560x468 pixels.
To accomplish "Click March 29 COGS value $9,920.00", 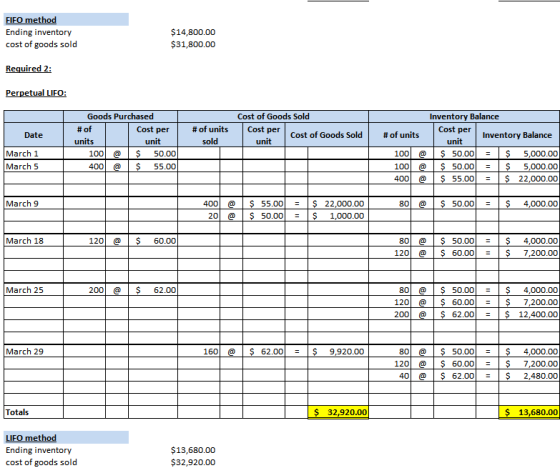I will (x=338, y=352).
